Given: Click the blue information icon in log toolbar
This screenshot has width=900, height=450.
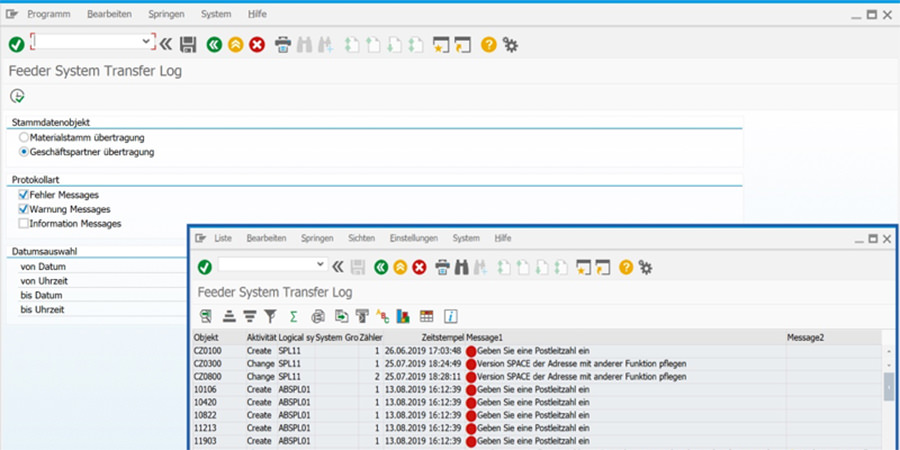Looking at the screenshot, I should click(x=451, y=316).
